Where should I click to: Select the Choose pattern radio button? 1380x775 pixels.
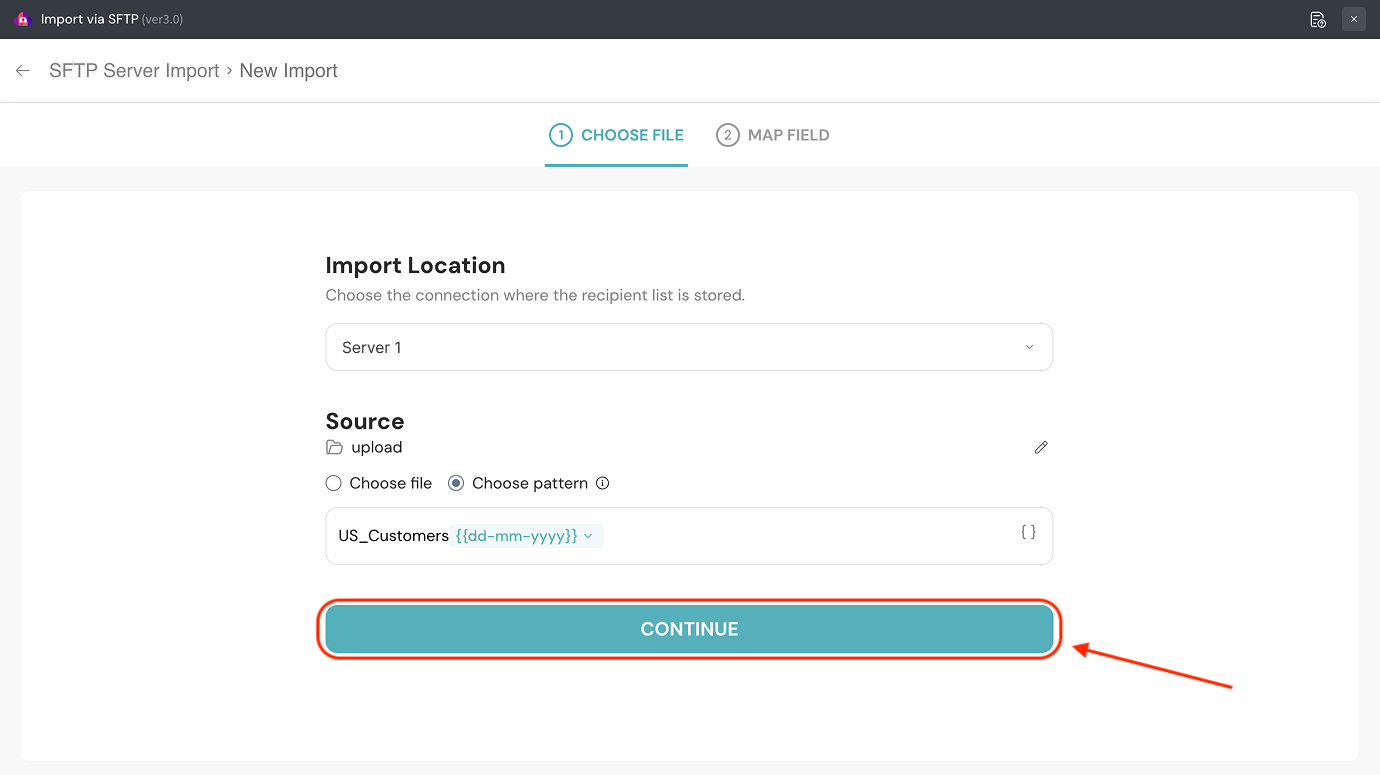coord(456,483)
